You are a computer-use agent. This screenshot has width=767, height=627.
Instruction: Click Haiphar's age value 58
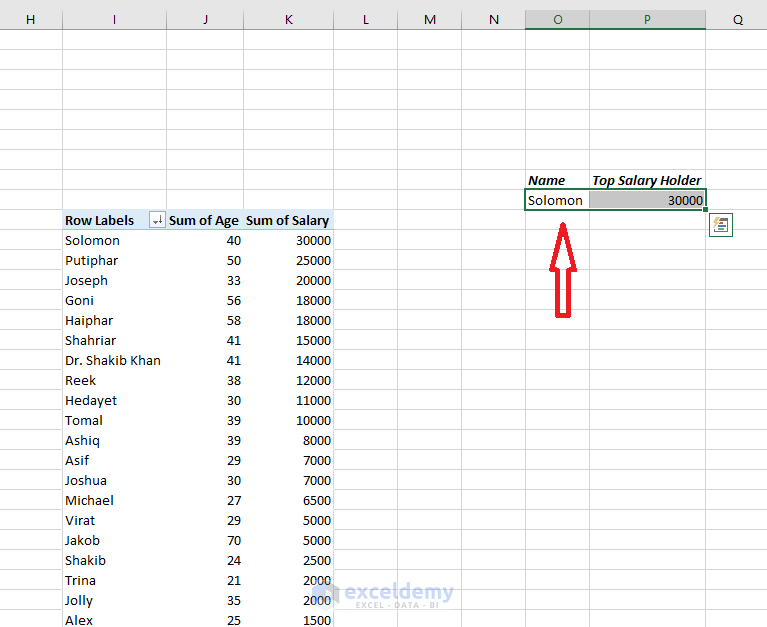point(205,320)
